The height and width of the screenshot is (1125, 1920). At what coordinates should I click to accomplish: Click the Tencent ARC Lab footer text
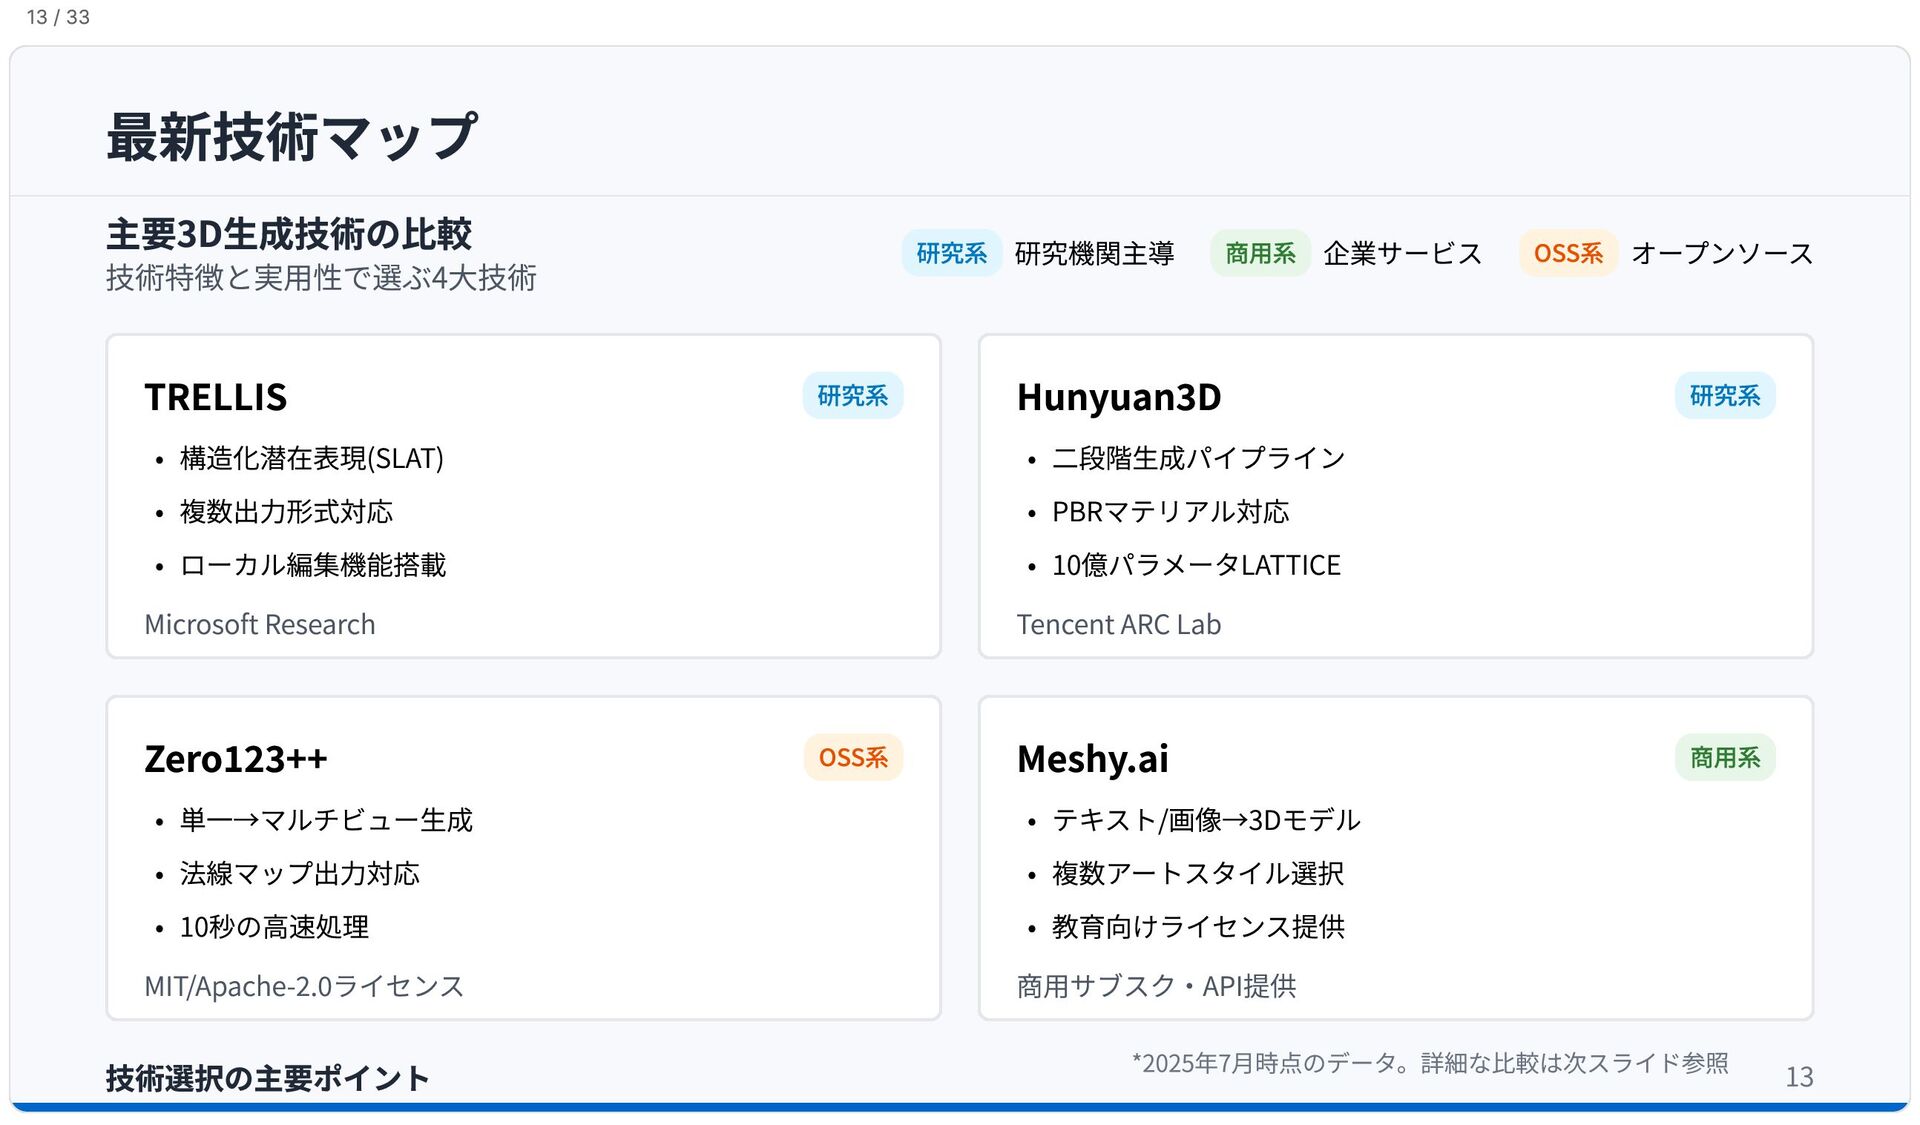coord(1119,624)
